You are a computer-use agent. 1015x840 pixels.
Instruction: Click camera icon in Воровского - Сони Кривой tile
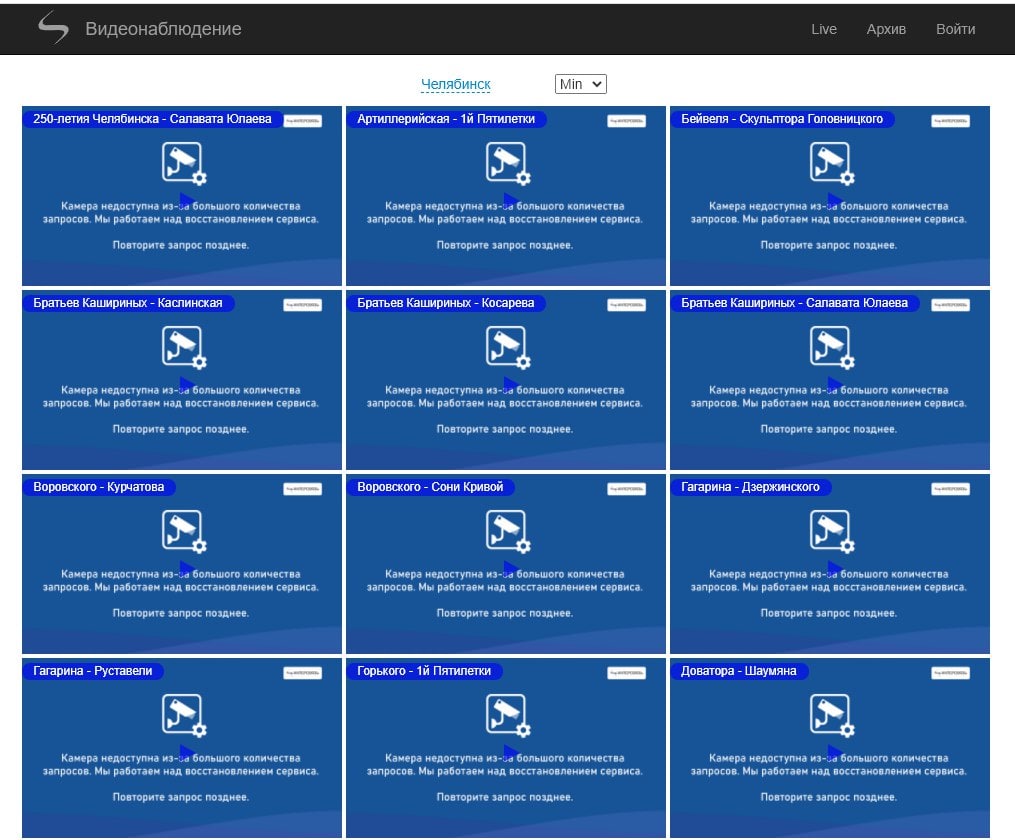(x=508, y=531)
